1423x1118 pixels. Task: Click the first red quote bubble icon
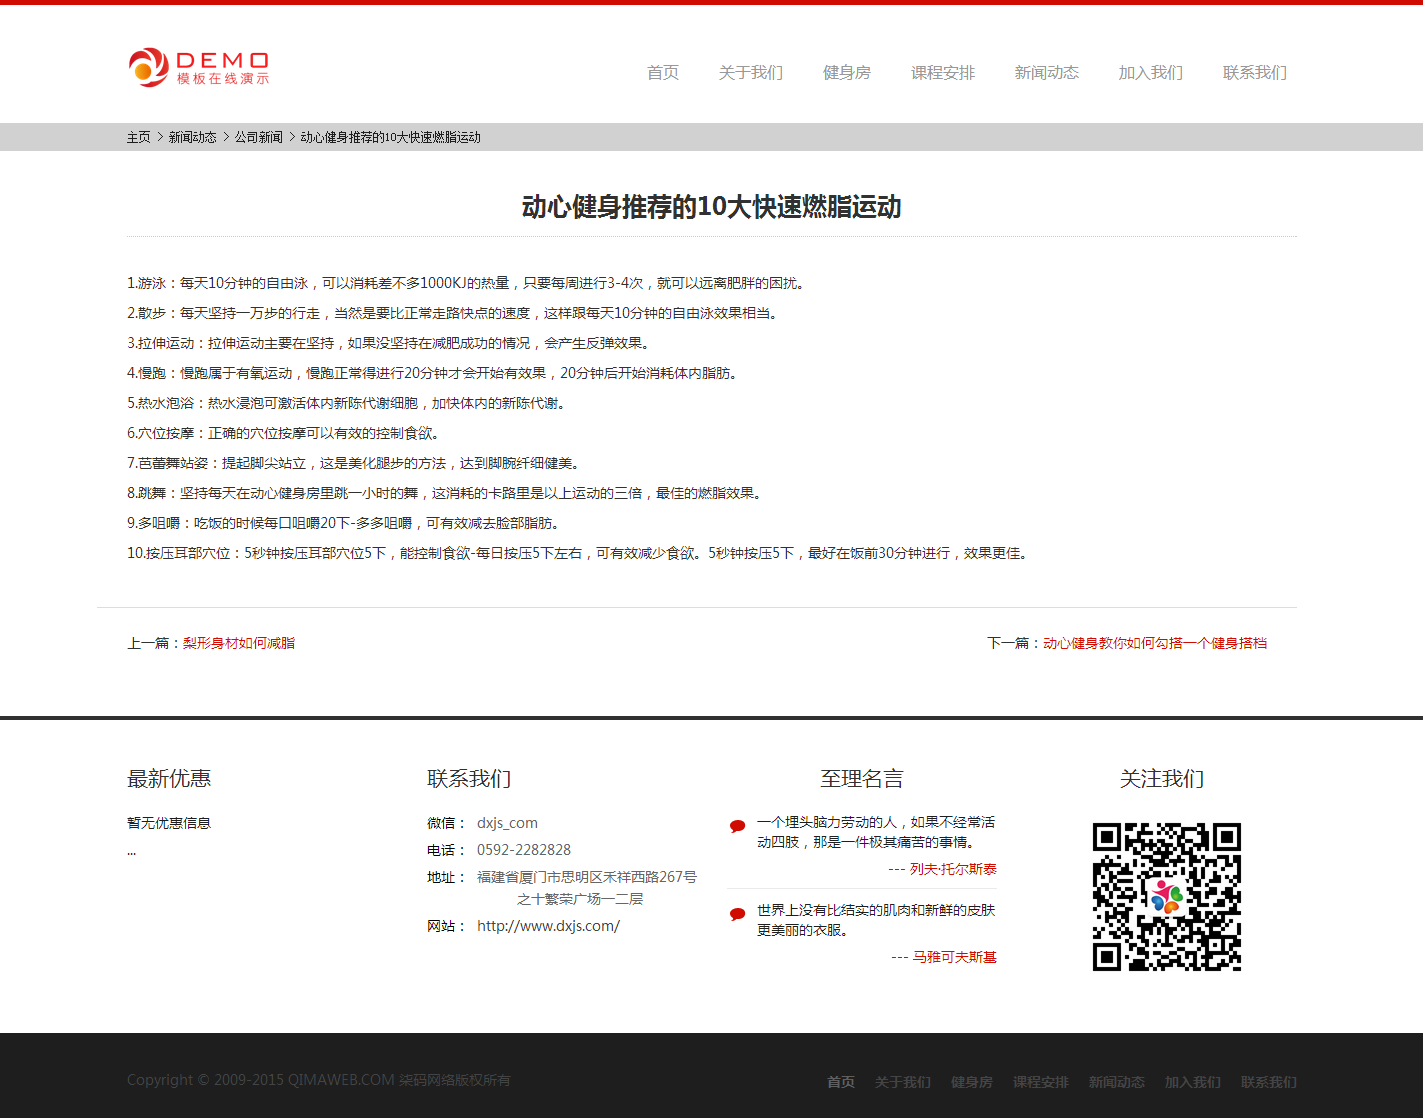pyautogui.click(x=737, y=826)
